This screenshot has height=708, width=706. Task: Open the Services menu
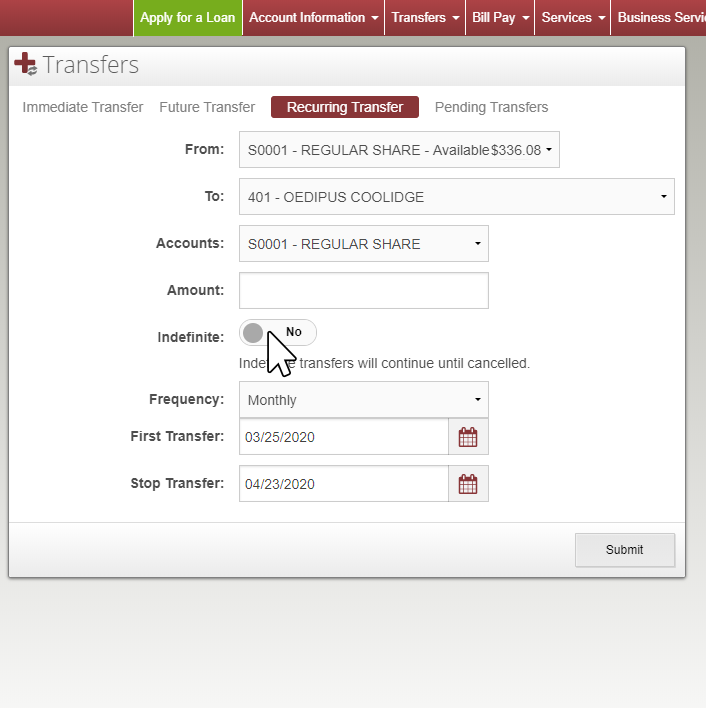tap(573, 18)
